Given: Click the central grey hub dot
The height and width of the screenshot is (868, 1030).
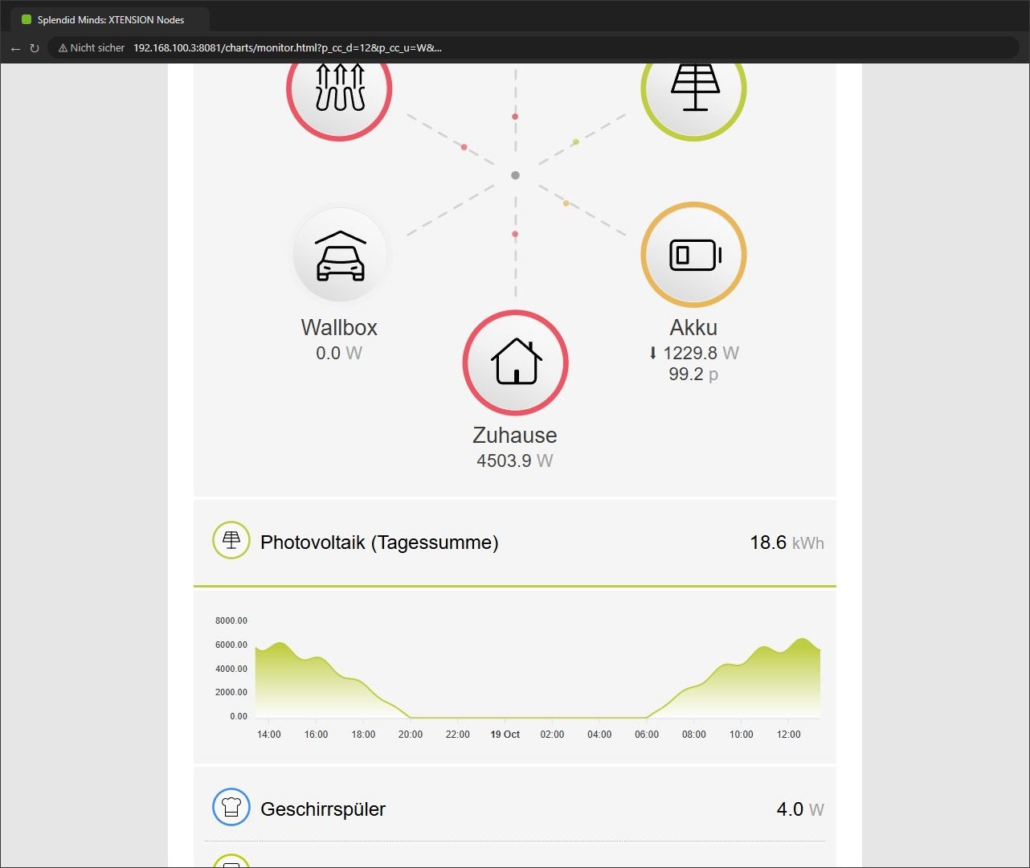Looking at the screenshot, I should pos(516,175).
